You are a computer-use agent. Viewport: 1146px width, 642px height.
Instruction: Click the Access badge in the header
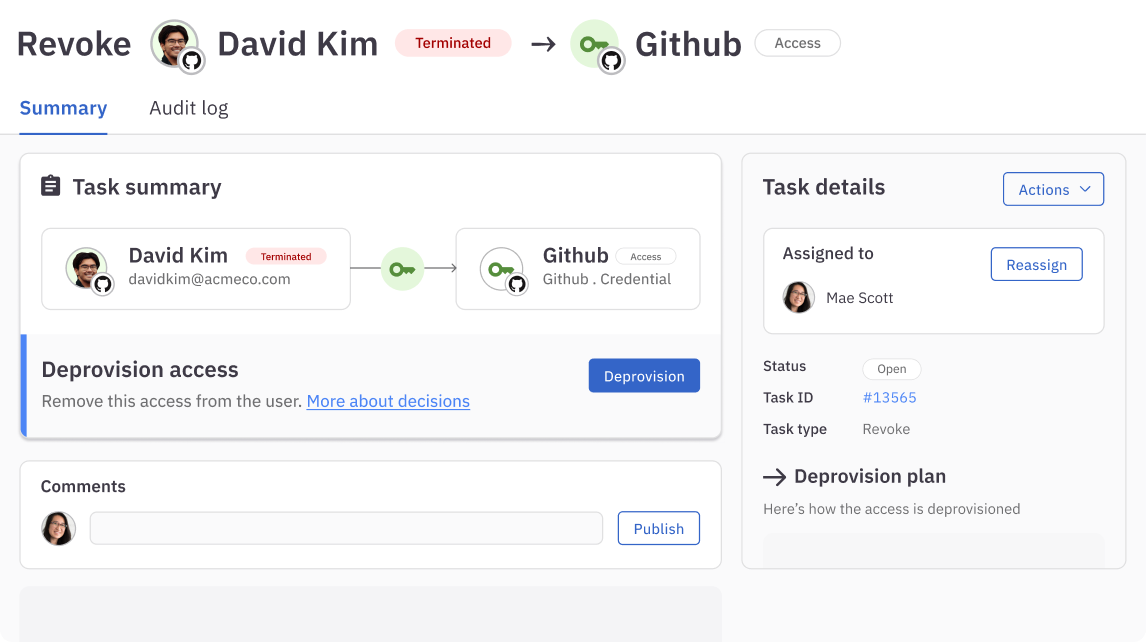(797, 43)
